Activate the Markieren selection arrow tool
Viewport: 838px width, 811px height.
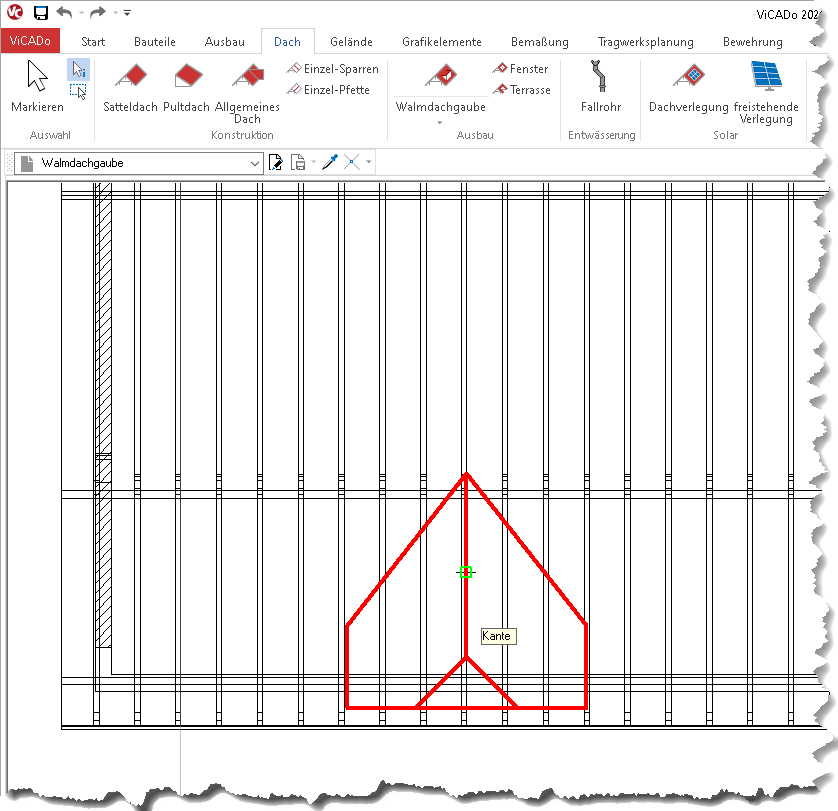pyautogui.click(x=37, y=86)
